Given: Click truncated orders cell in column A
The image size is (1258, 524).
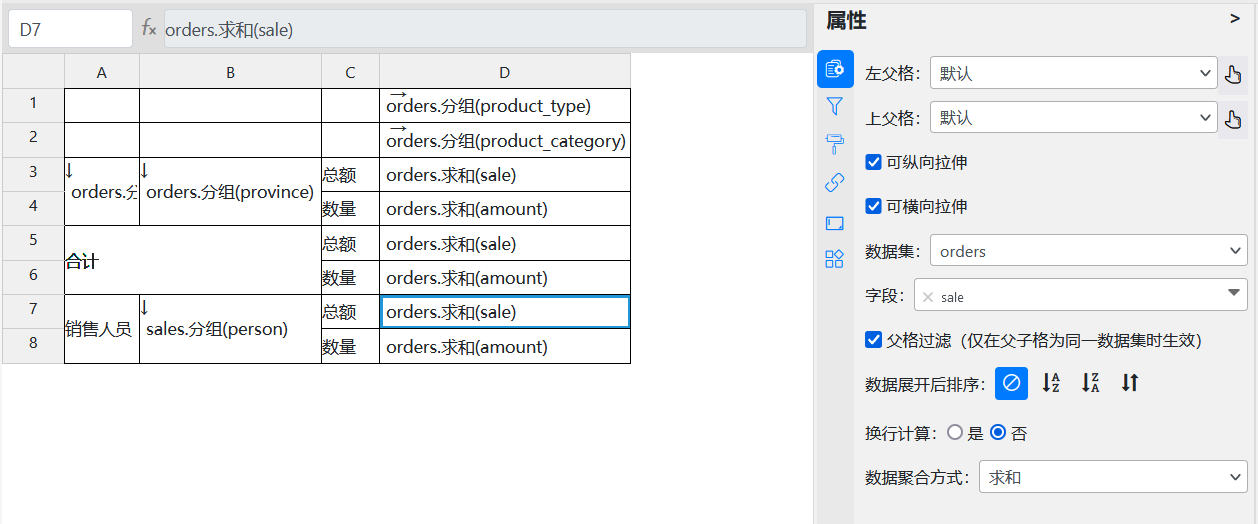Looking at the screenshot, I should 102,191.
